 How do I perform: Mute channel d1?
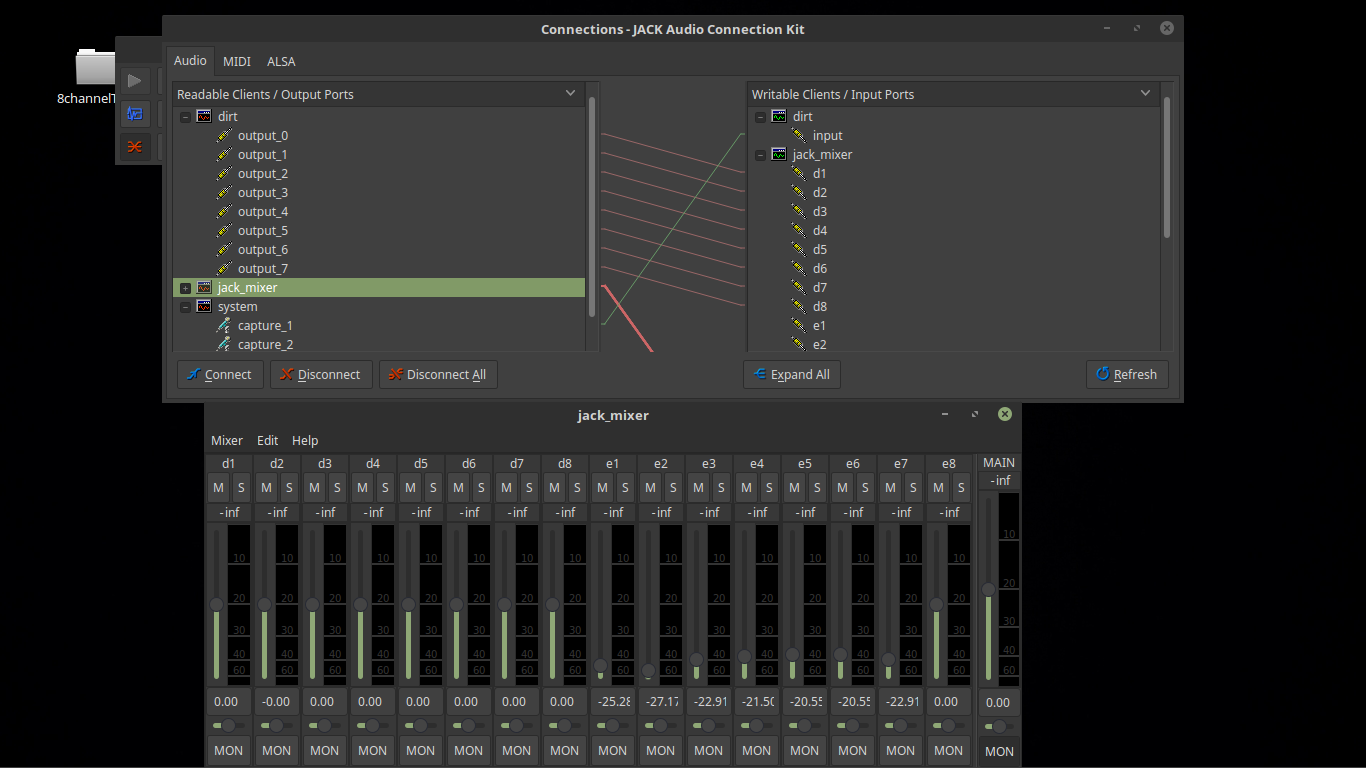click(x=218, y=488)
